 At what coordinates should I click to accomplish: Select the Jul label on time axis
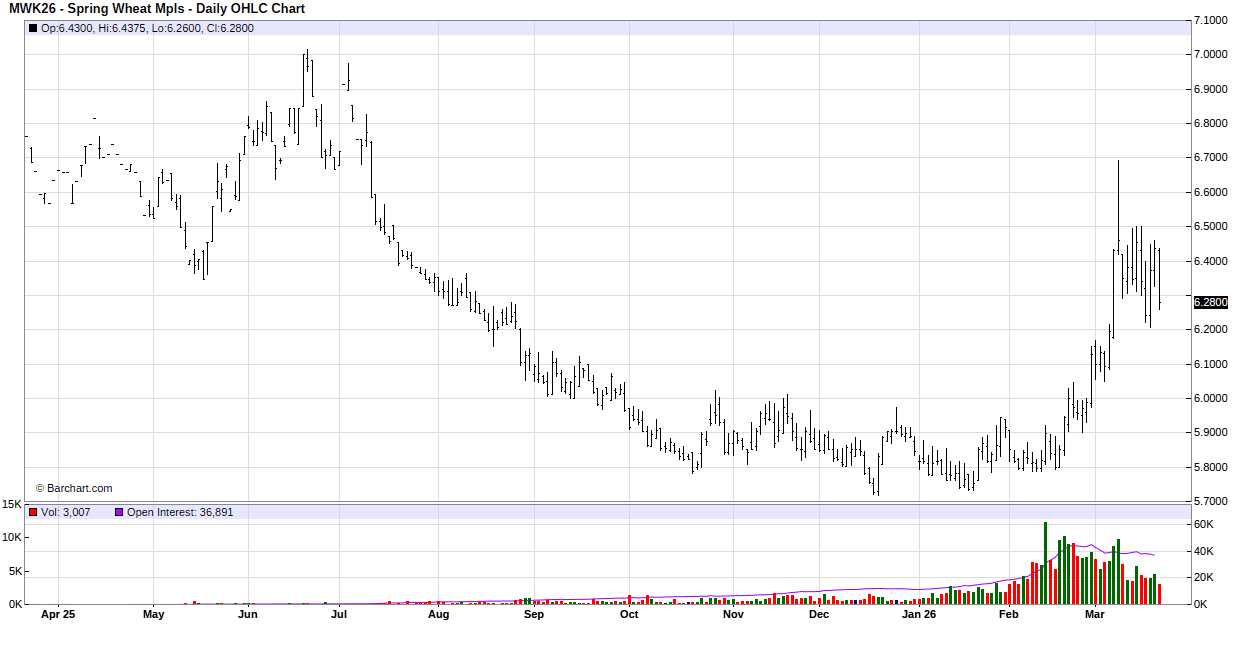click(x=340, y=615)
